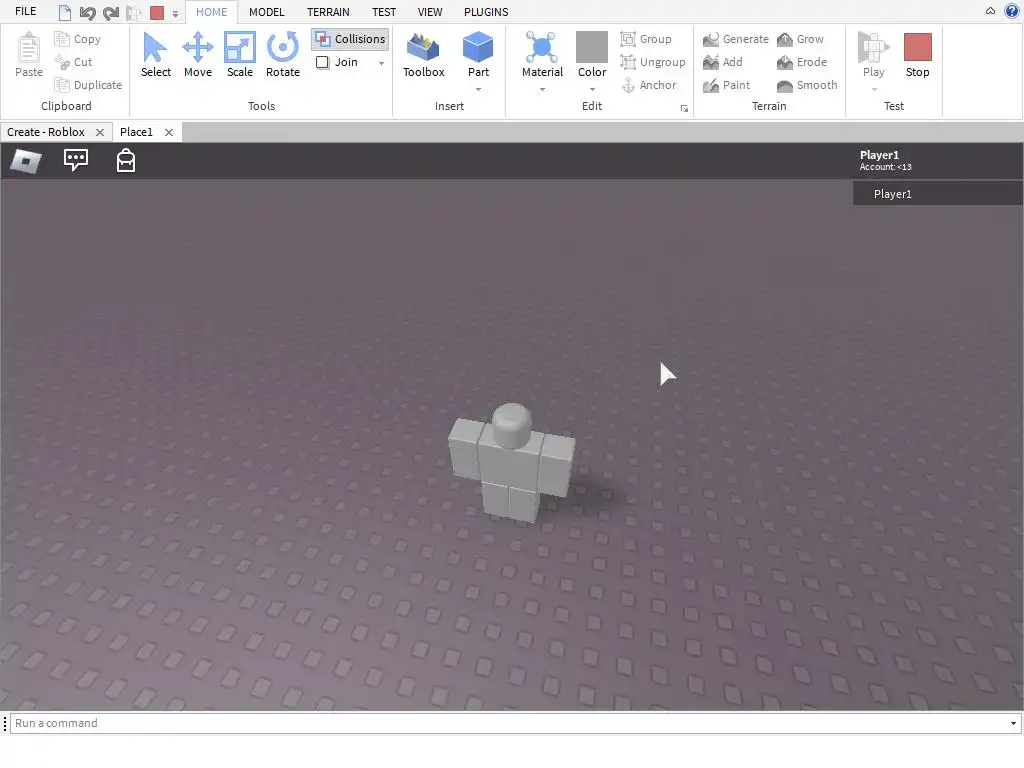Open the Material picker

point(542,54)
